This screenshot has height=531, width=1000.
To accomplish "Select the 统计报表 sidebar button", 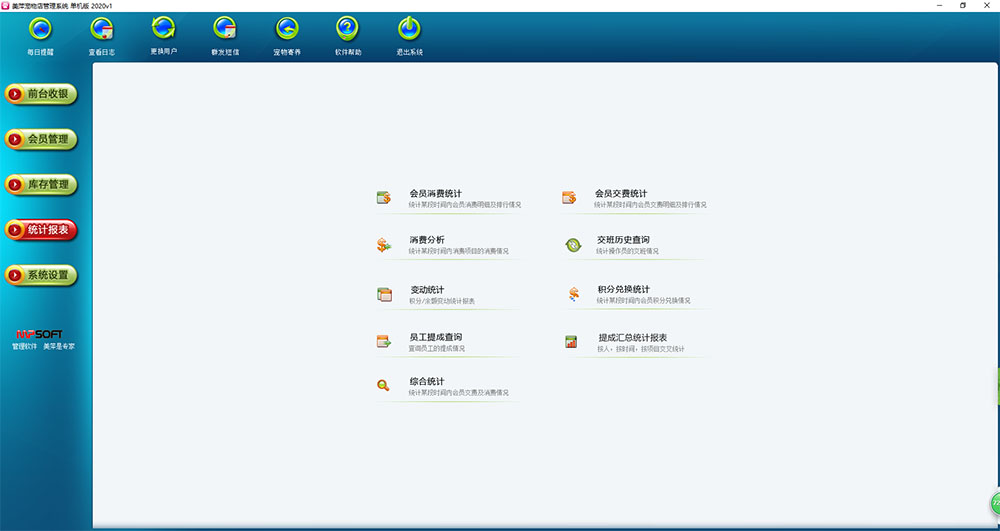I will 41,230.
